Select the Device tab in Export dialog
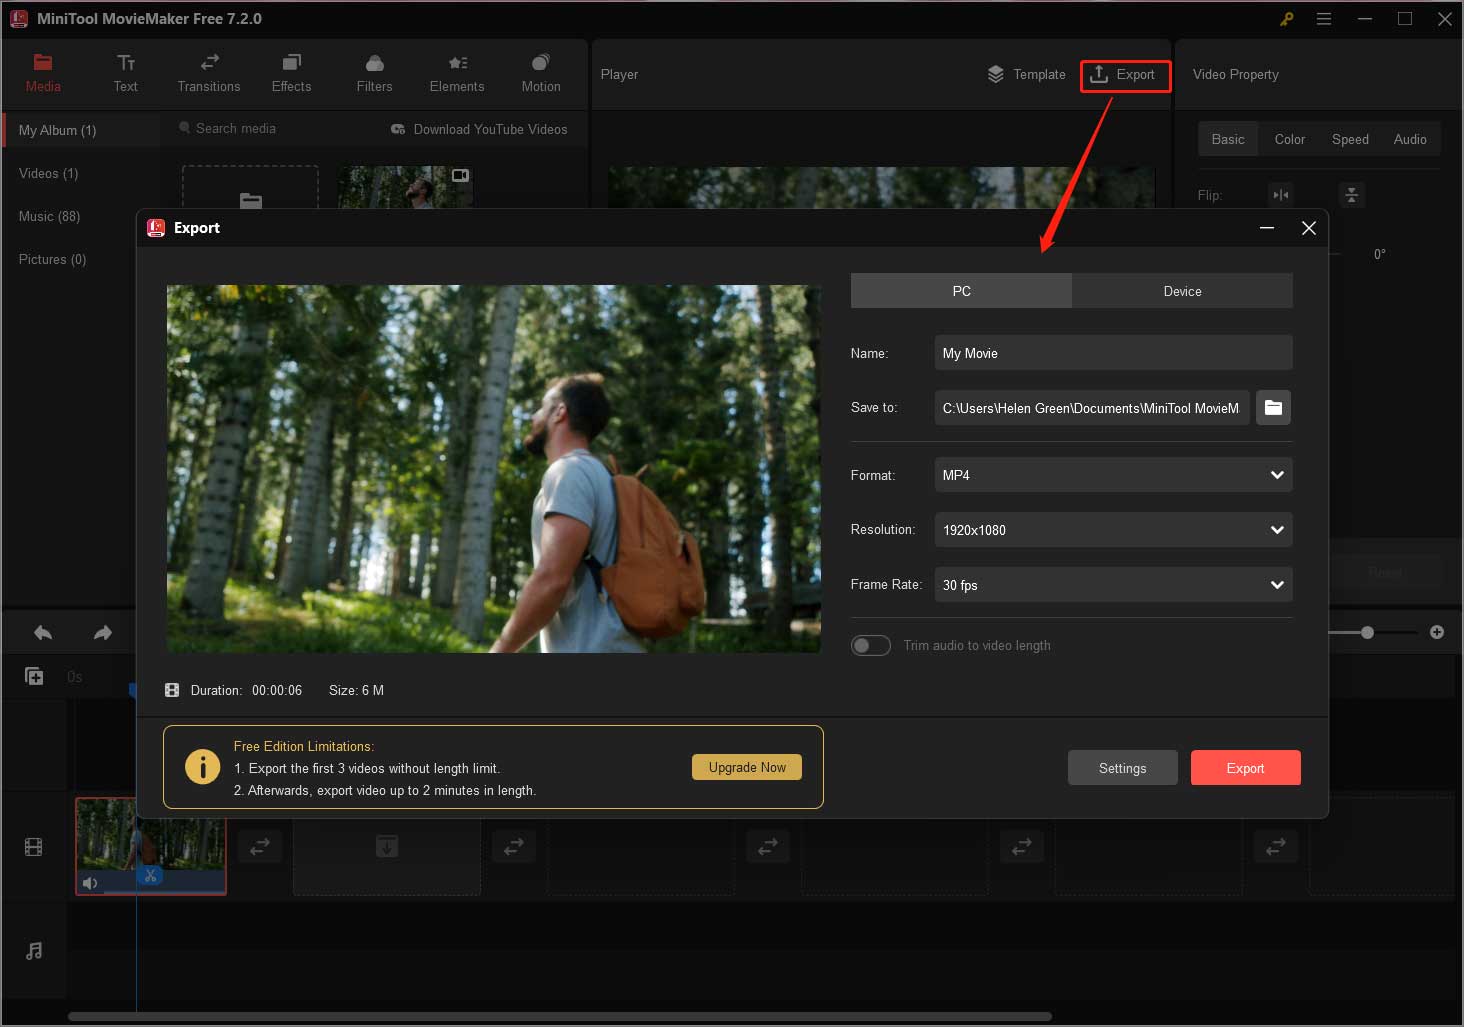The height and width of the screenshot is (1027, 1464). (x=1182, y=291)
